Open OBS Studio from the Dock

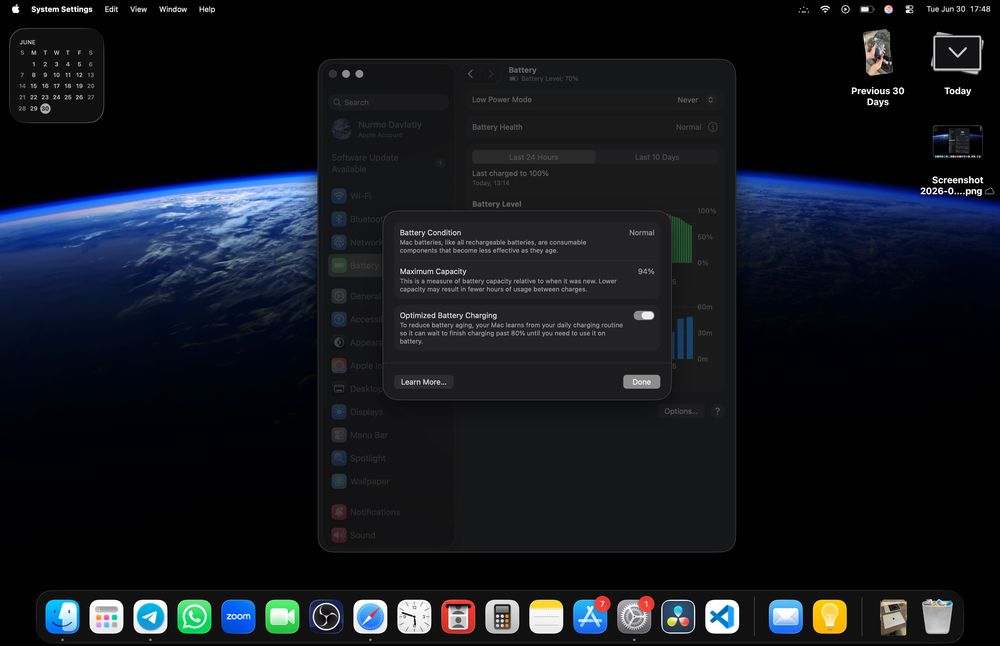[327, 617]
